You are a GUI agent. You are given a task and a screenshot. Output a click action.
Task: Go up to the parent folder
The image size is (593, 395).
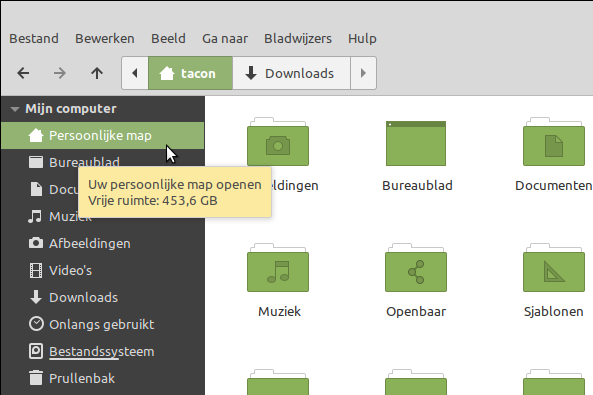(97, 73)
